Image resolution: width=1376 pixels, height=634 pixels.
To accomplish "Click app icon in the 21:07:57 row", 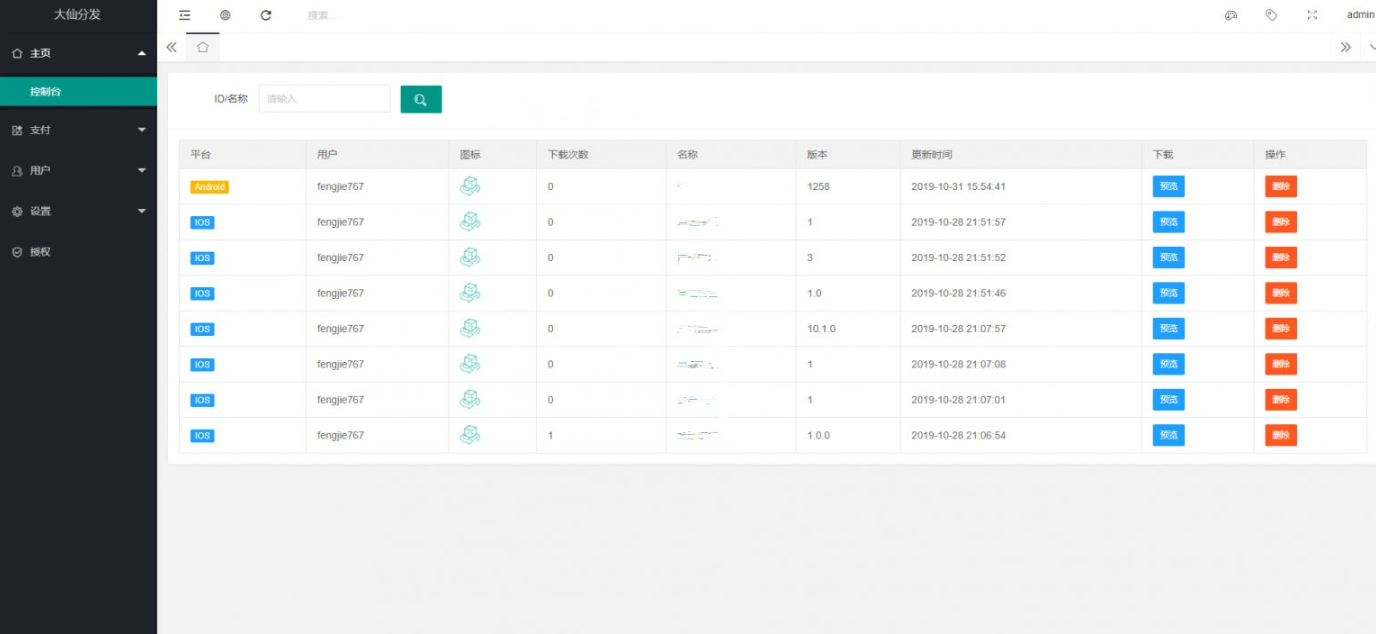I will pos(469,328).
